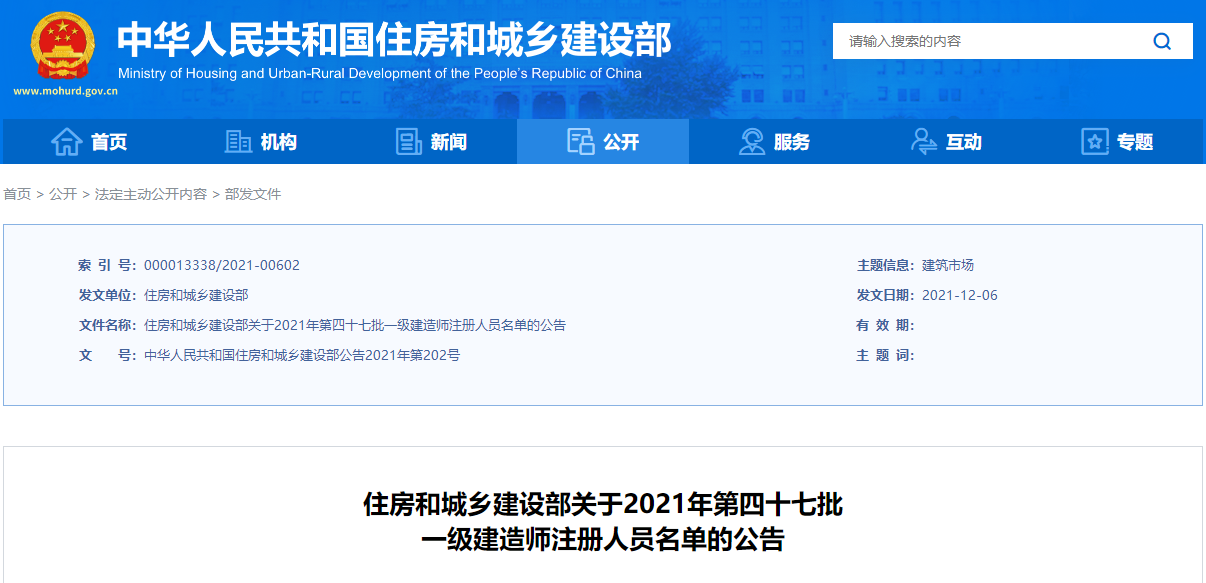The height and width of the screenshot is (583, 1206).
Task: Select the 服务 menu item
Action: [792, 142]
